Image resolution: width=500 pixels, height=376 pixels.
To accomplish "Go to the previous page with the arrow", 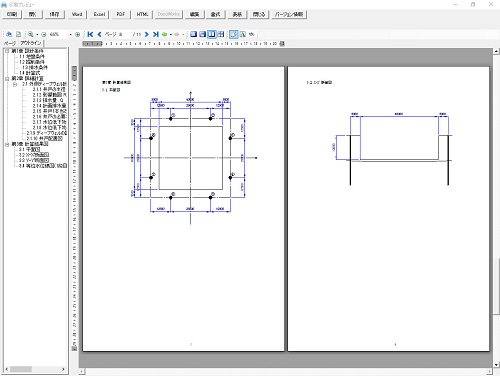I will [x=99, y=34].
